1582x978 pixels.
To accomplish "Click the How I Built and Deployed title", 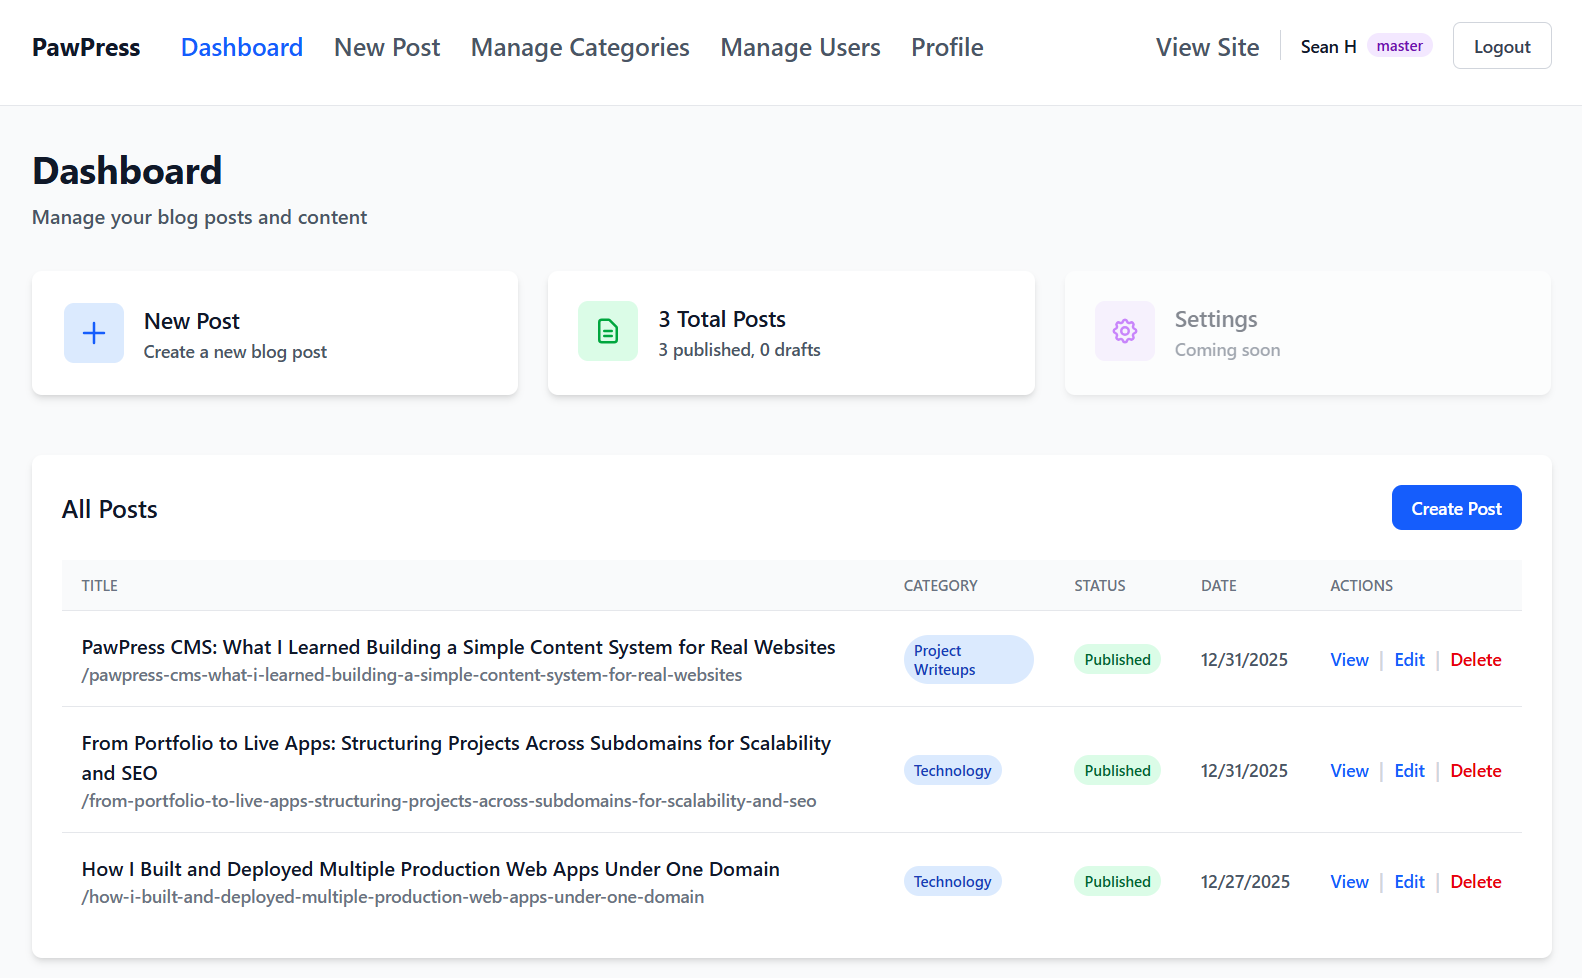I will (430, 869).
